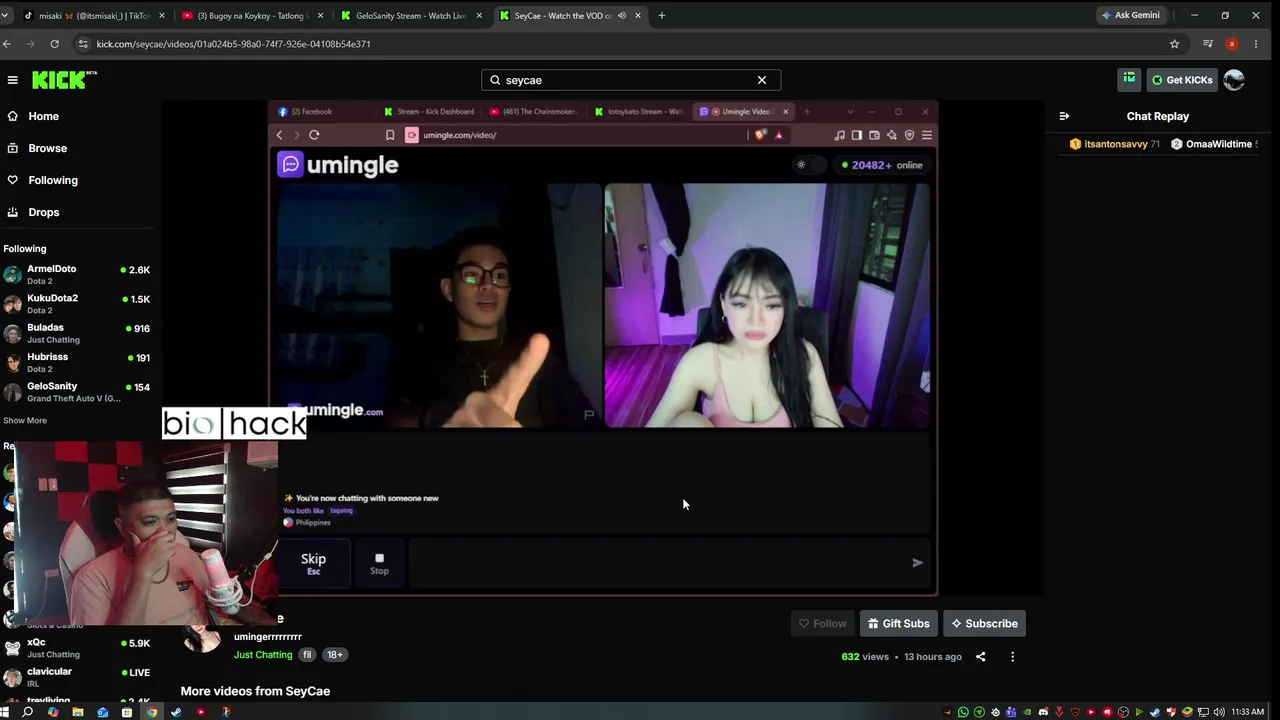1280x720 pixels.
Task: Mute the SeyCae tab audio icon
Action: pos(621,16)
